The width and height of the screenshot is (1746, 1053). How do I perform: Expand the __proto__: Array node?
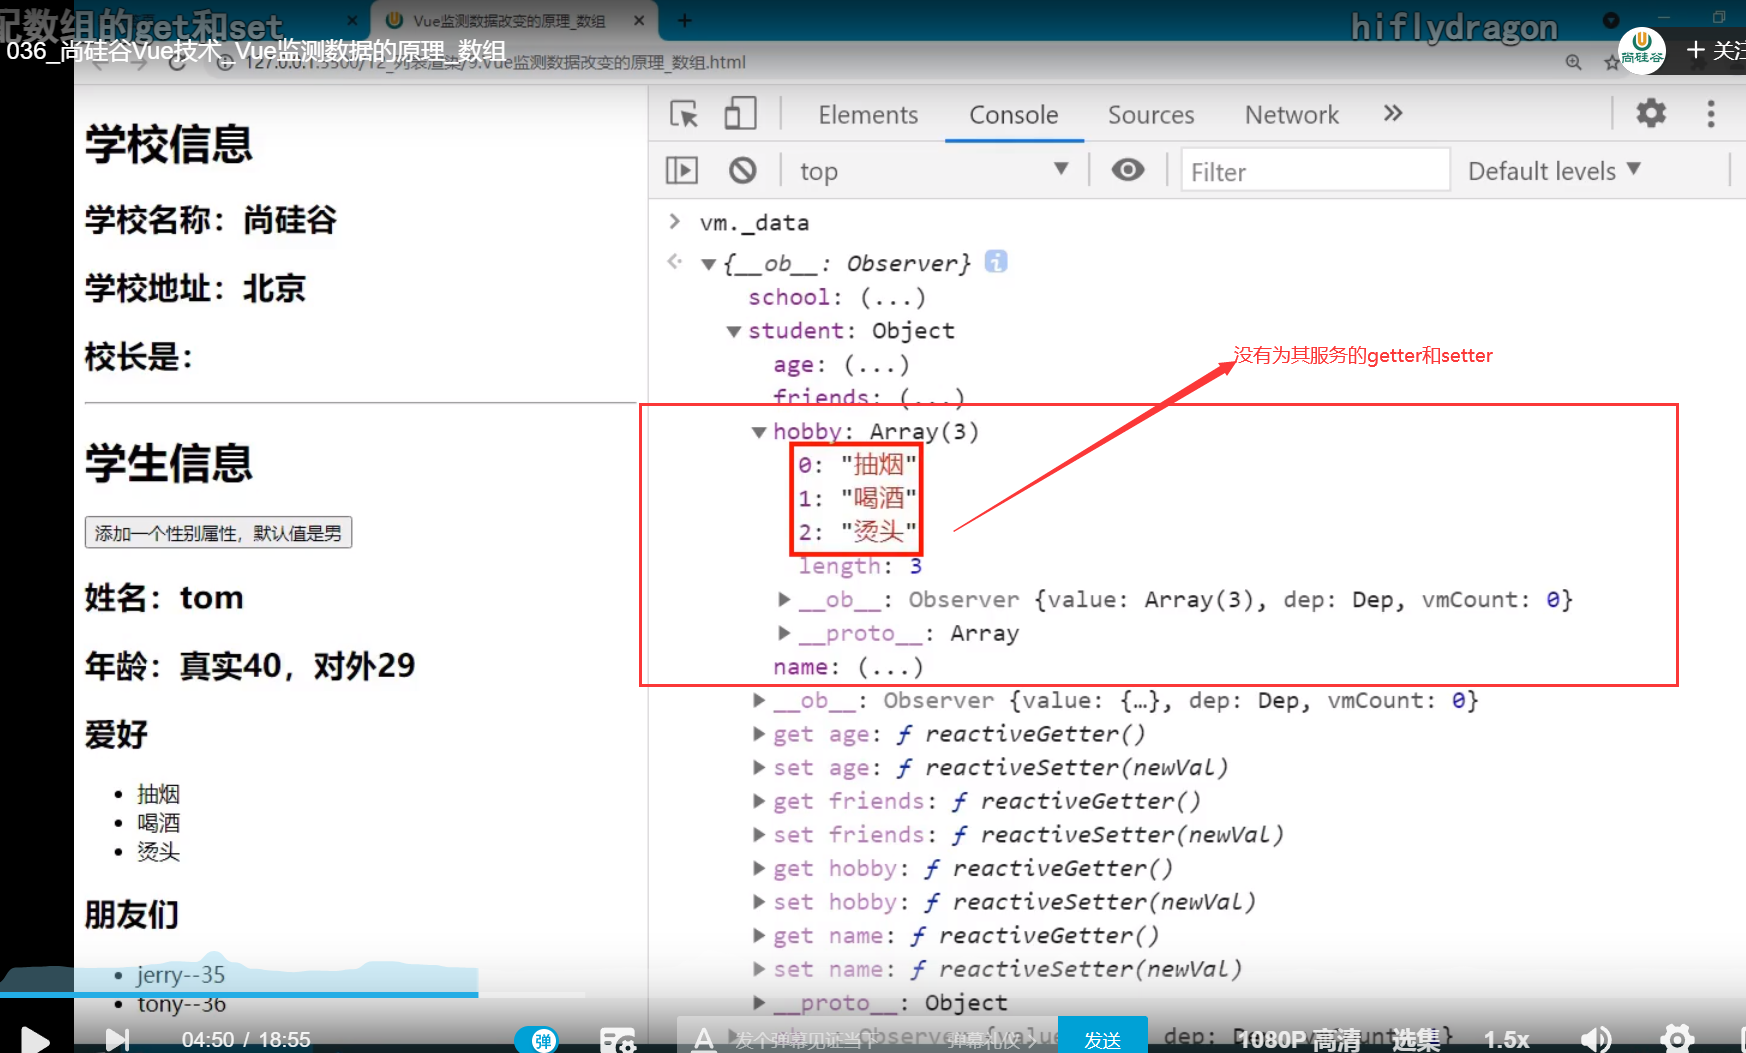(785, 633)
